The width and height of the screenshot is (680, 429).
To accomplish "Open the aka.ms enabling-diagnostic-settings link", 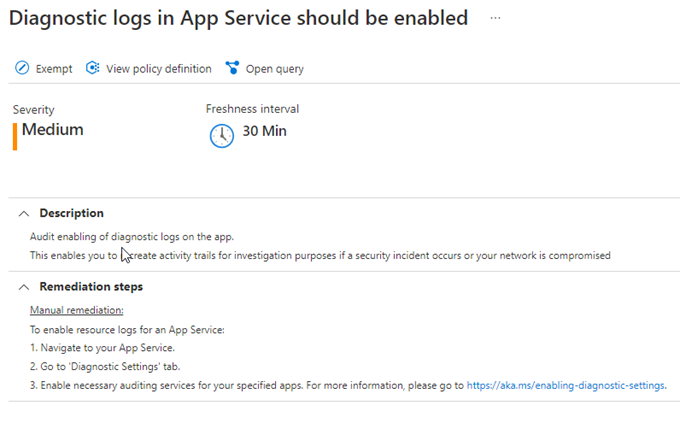I will 566,384.
